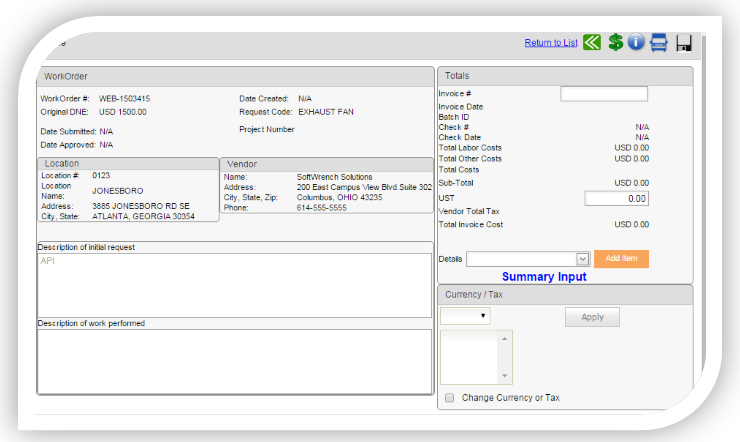Click the green dollar sign icon

(x=616, y=43)
